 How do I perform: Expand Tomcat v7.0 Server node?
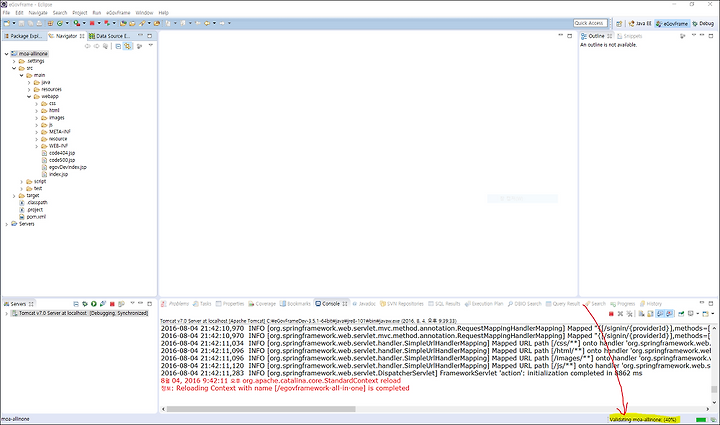6,313
